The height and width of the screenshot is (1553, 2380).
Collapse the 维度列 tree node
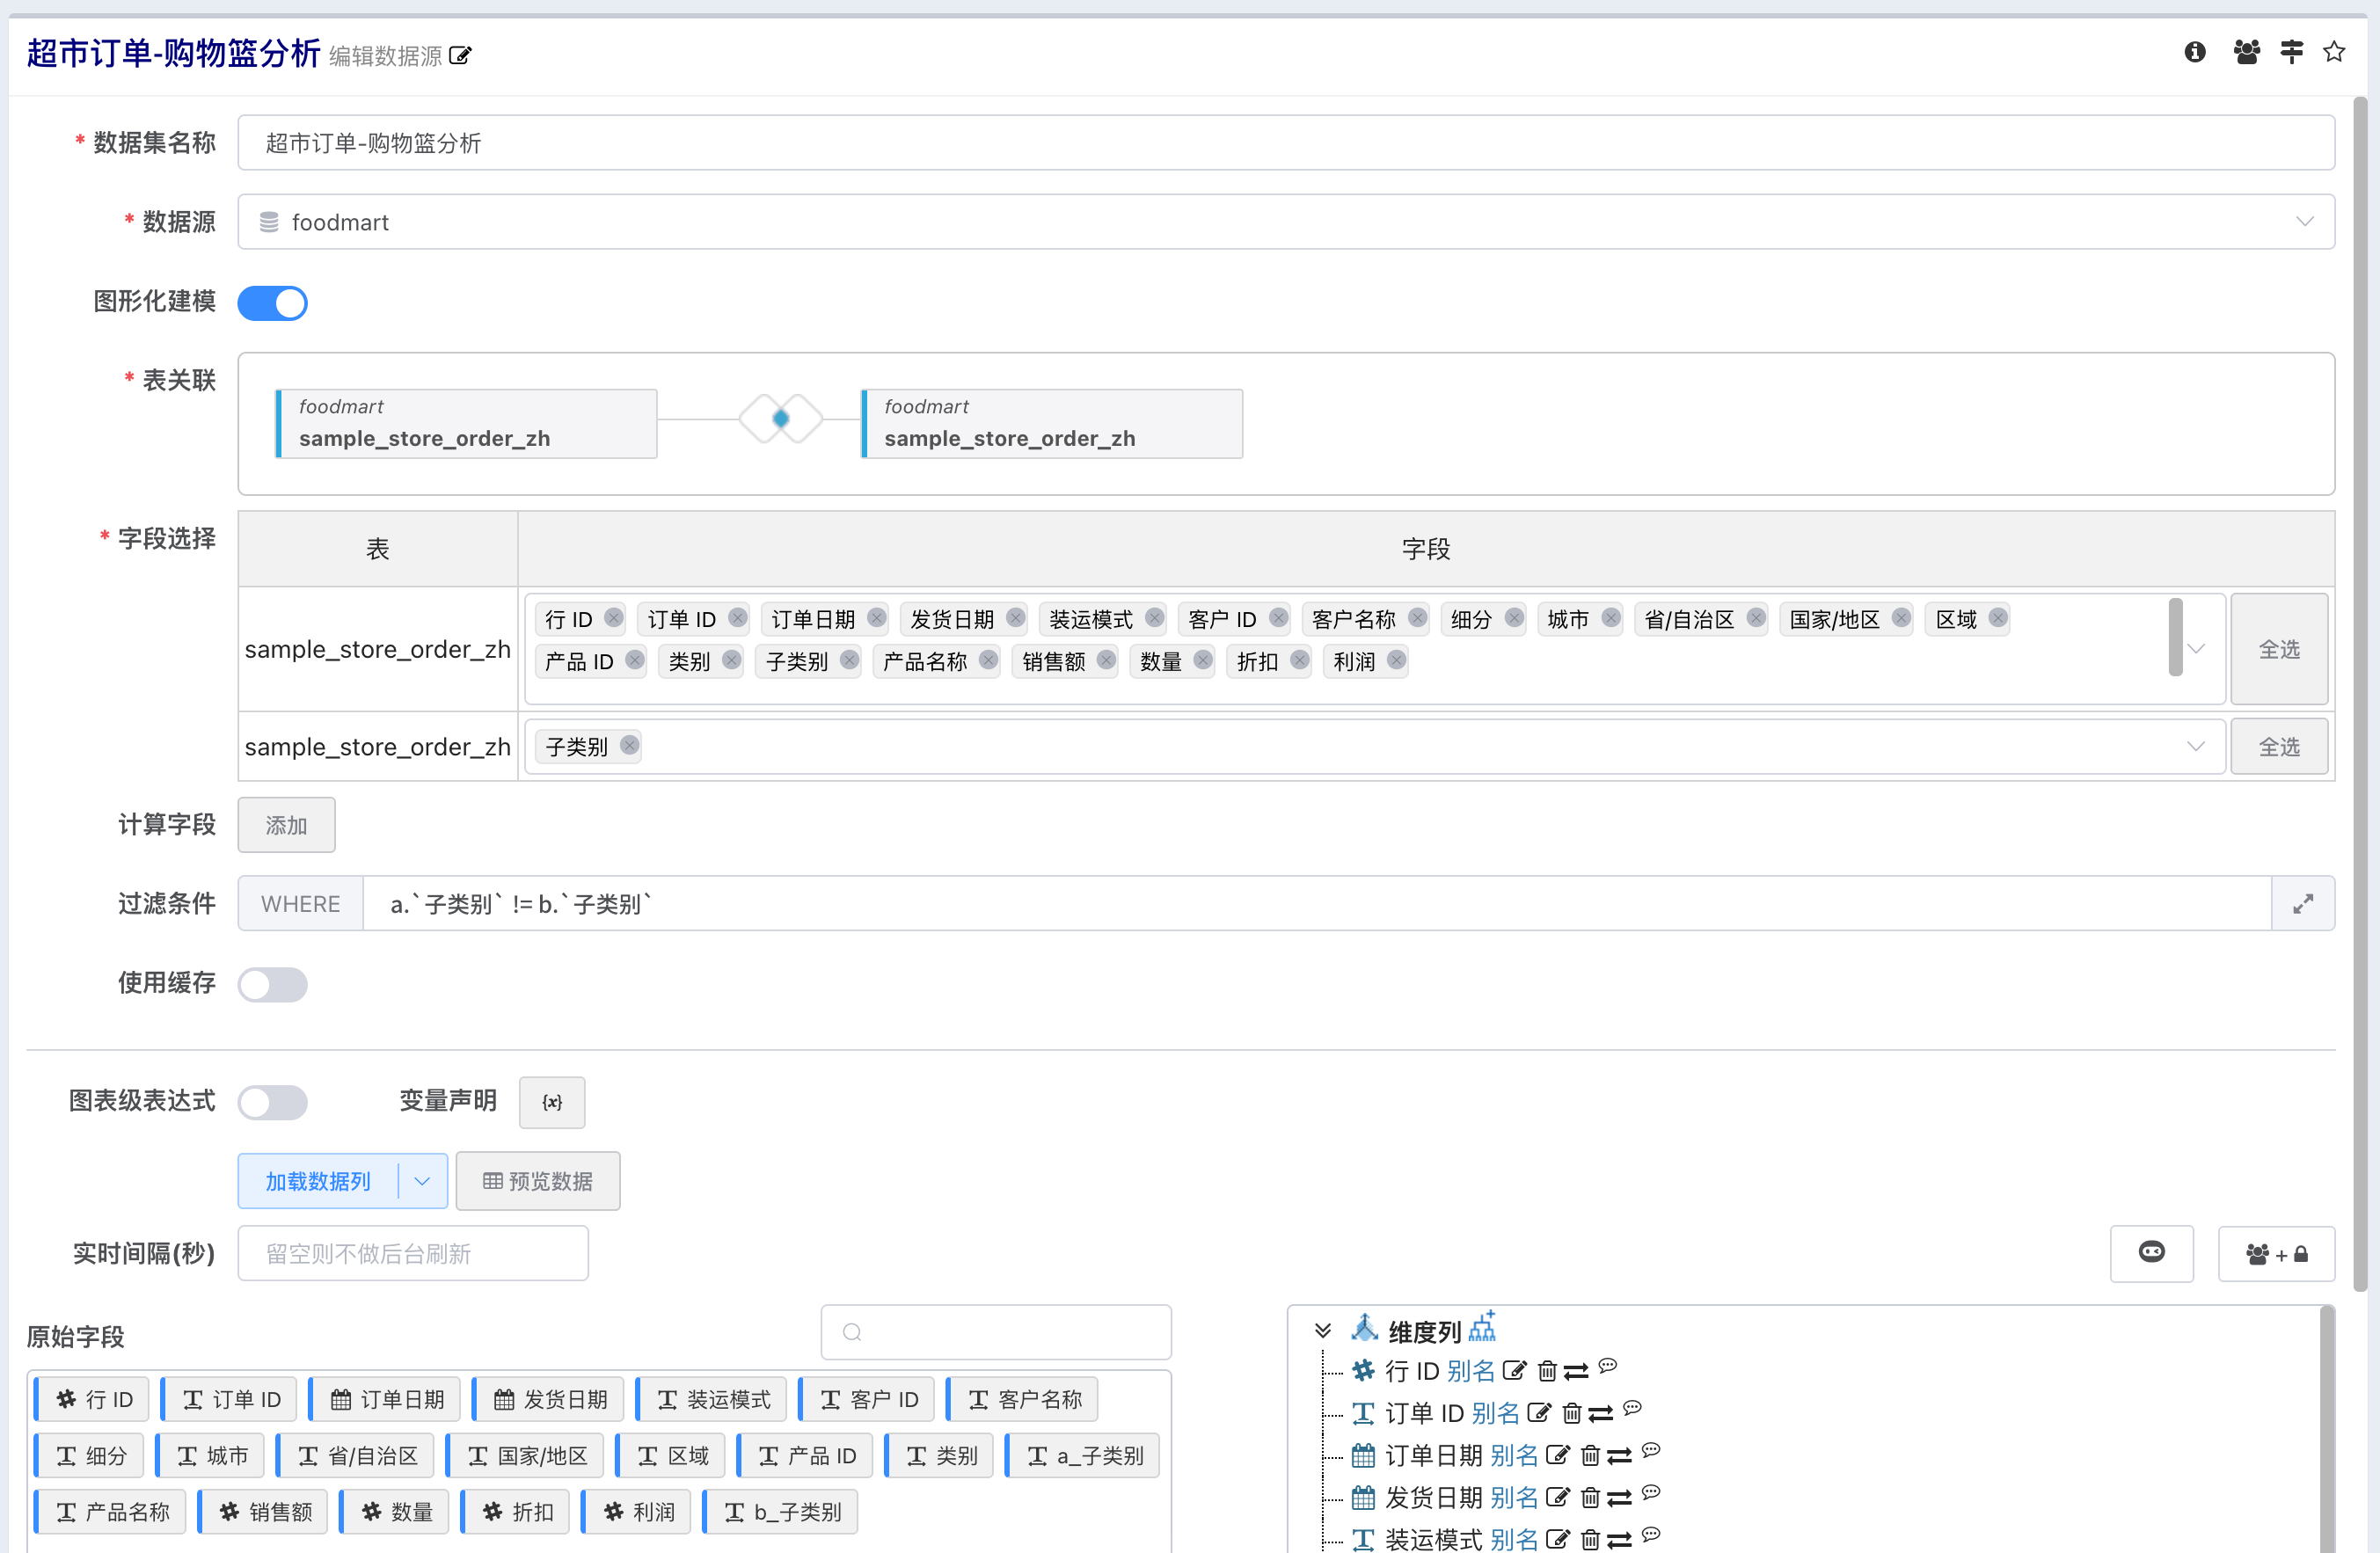tap(1322, 1330)
